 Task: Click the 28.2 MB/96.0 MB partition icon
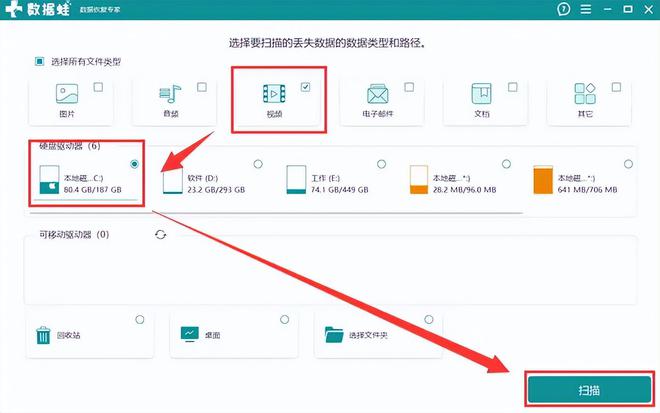[419, 180]
